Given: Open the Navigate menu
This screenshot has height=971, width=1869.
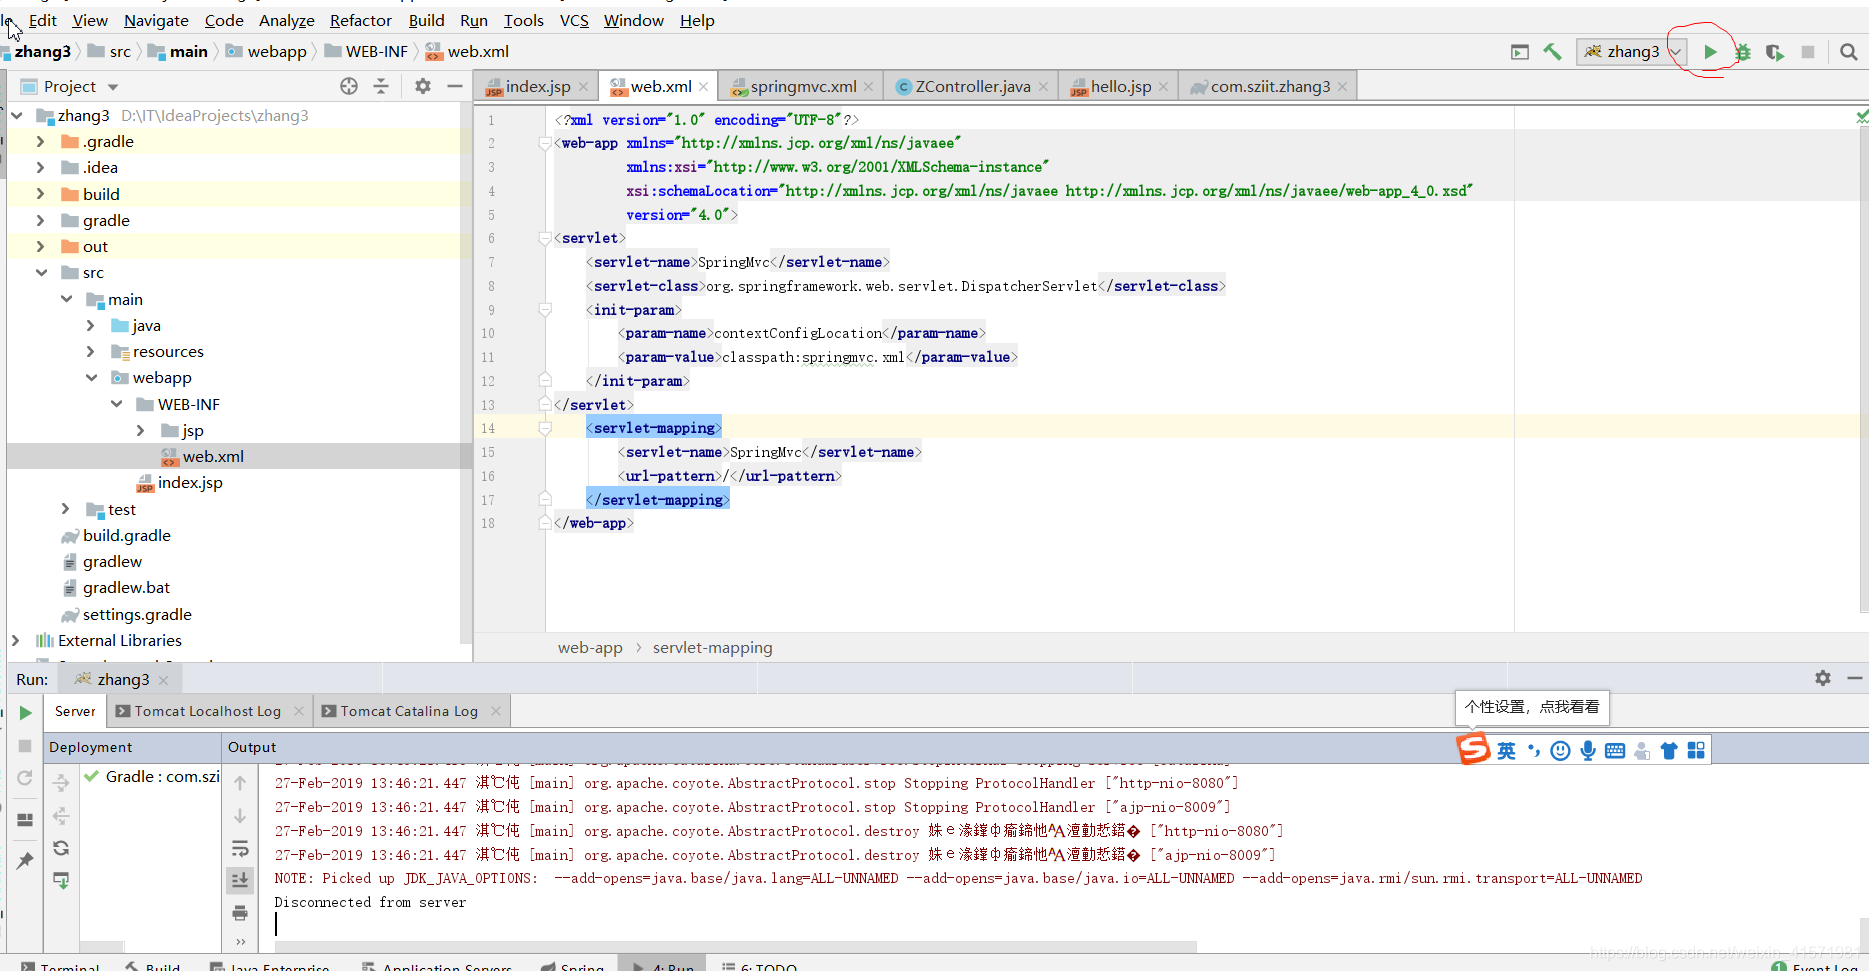Looking at the screenshot, I should 156,21.
